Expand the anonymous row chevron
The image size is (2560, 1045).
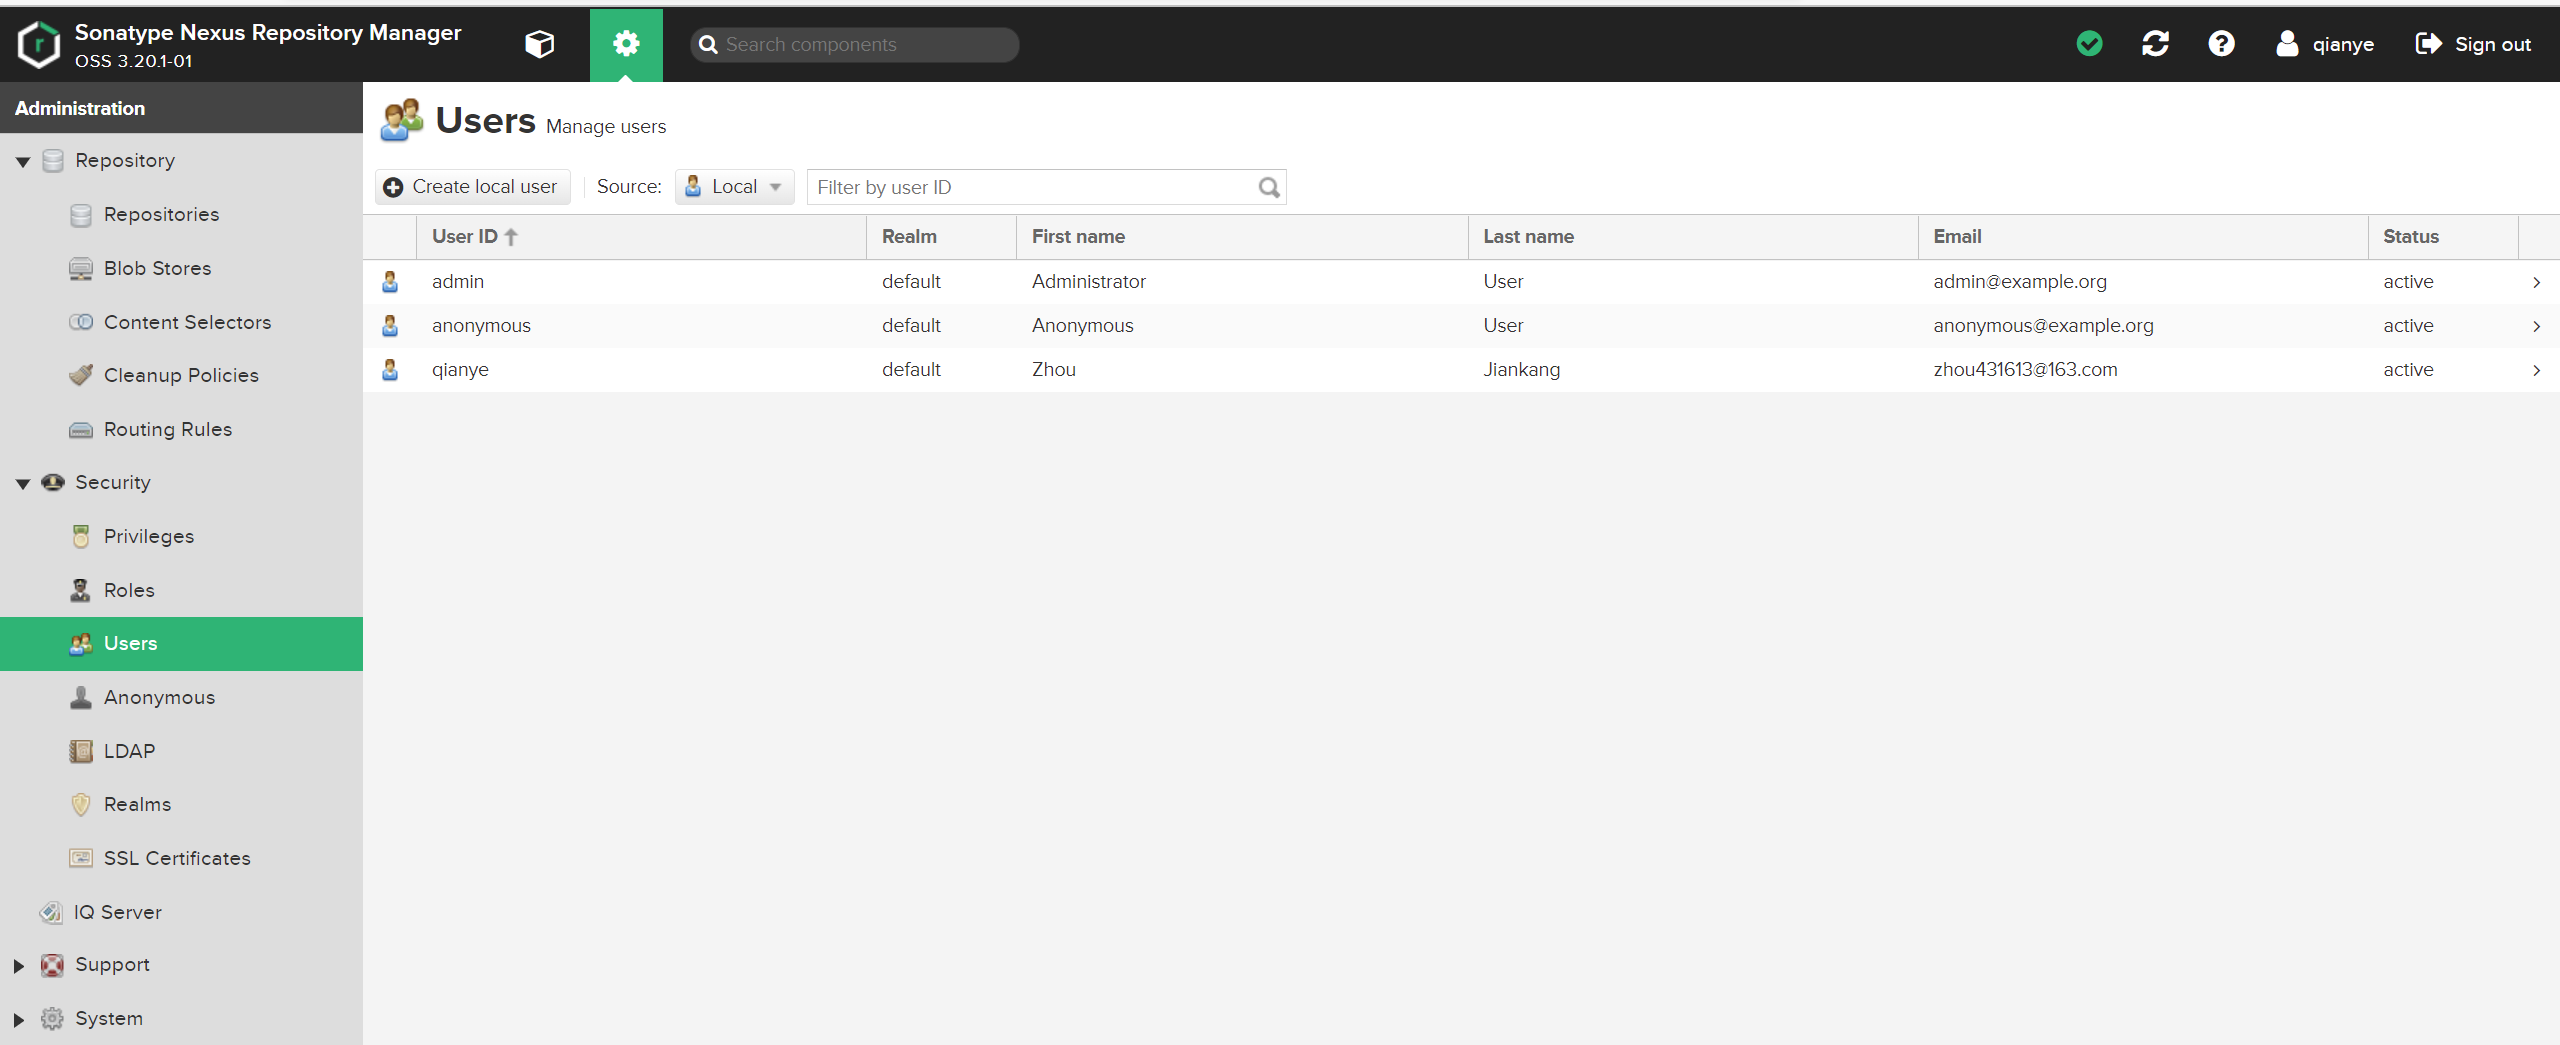(2537, 326)
